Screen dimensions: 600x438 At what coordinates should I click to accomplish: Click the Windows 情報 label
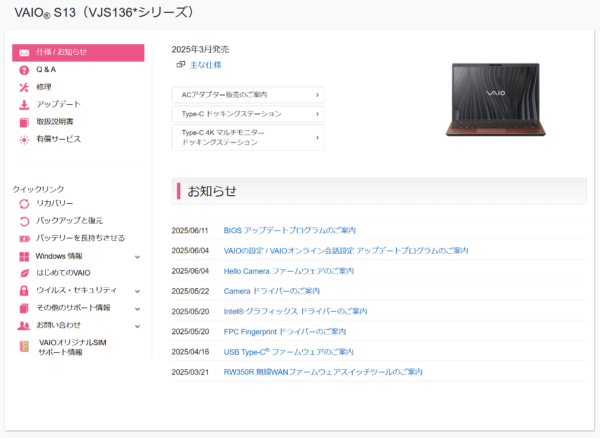(59, 256)
